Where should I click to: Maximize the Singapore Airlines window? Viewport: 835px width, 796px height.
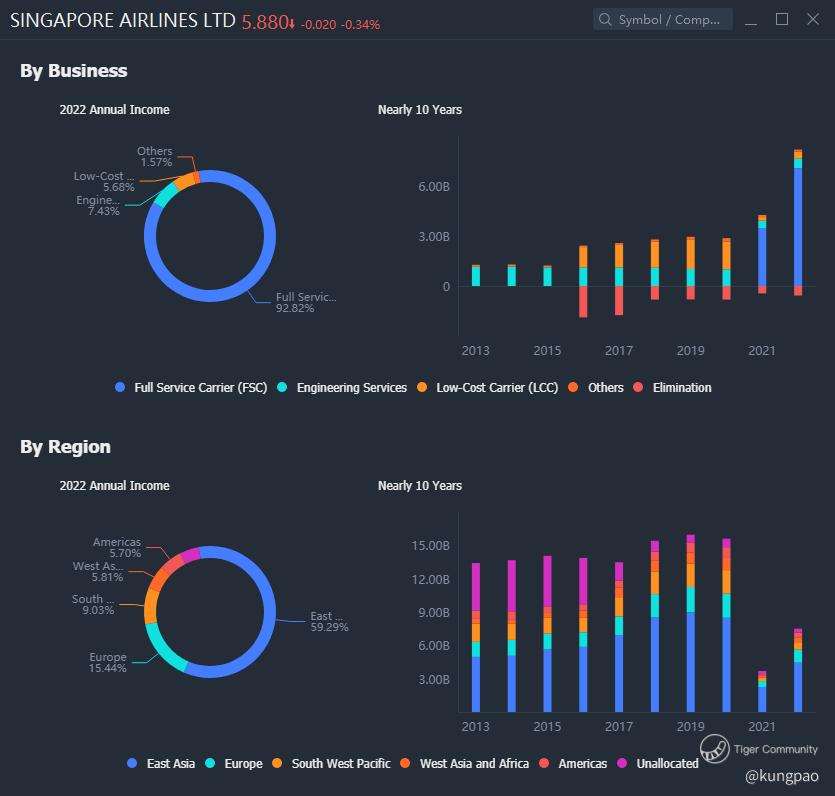coord(782,20)
